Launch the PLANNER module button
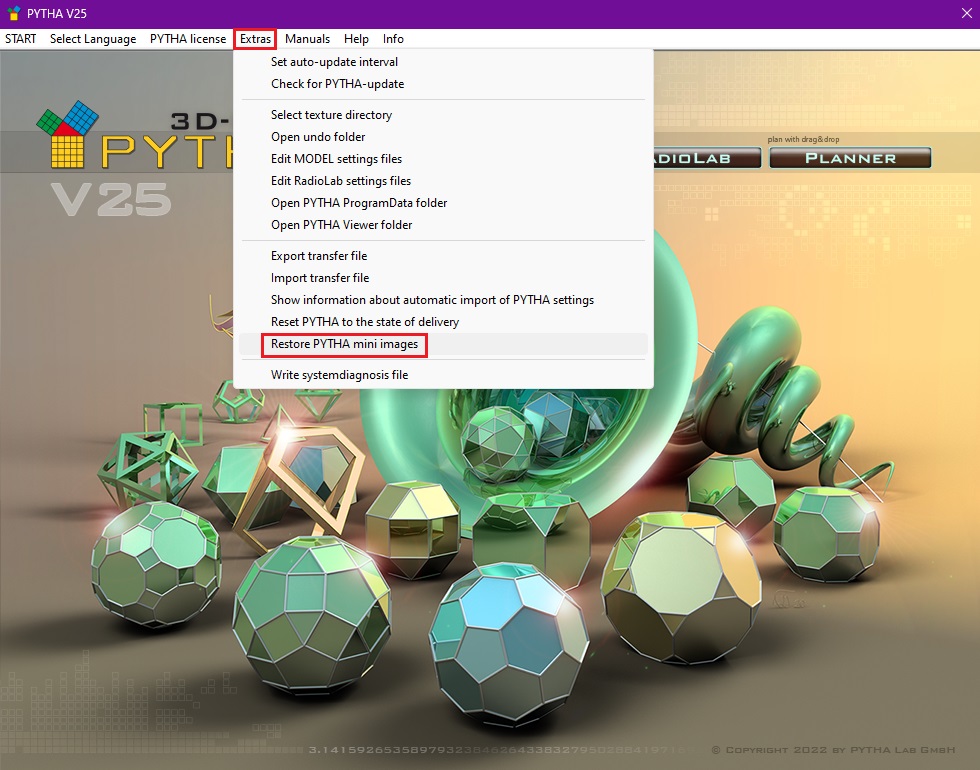 pos(850,158)
